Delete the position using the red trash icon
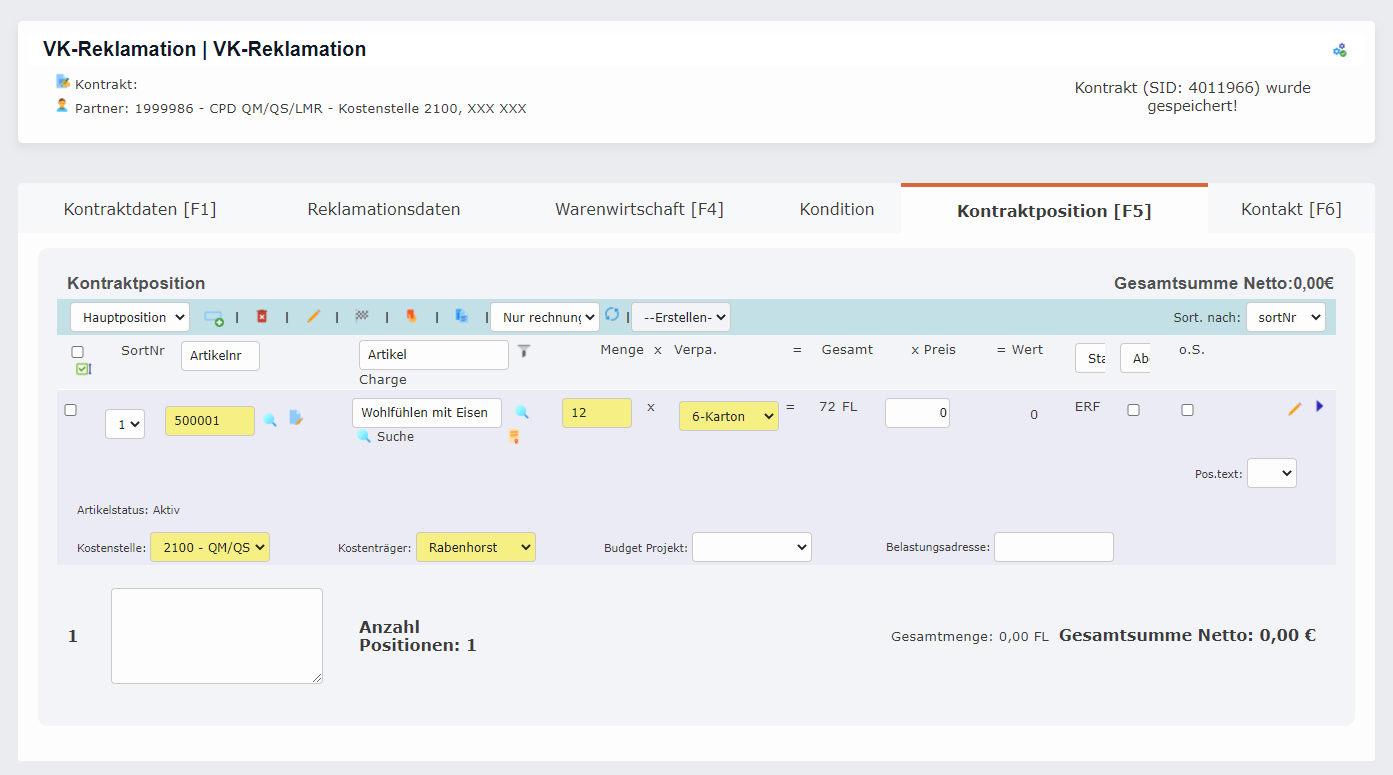This screenshot has height=775, width=1393. pyautogui.click(x=262, y=316)
